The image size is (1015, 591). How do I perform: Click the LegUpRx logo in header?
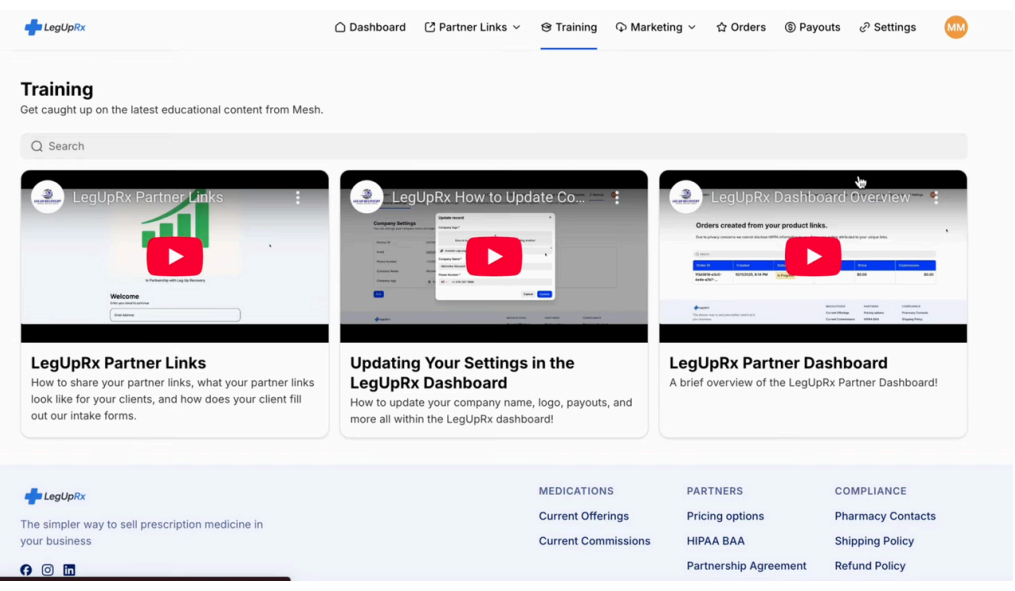tap(55, 27)
